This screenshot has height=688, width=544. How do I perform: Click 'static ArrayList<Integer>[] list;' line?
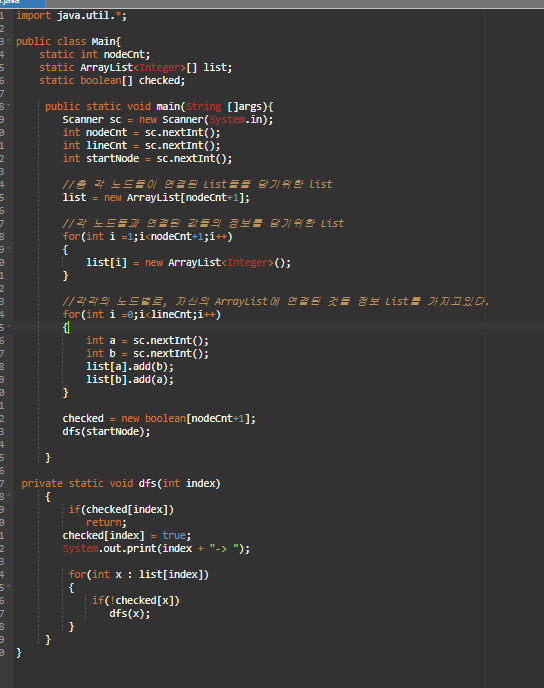(x=136, y=68)
